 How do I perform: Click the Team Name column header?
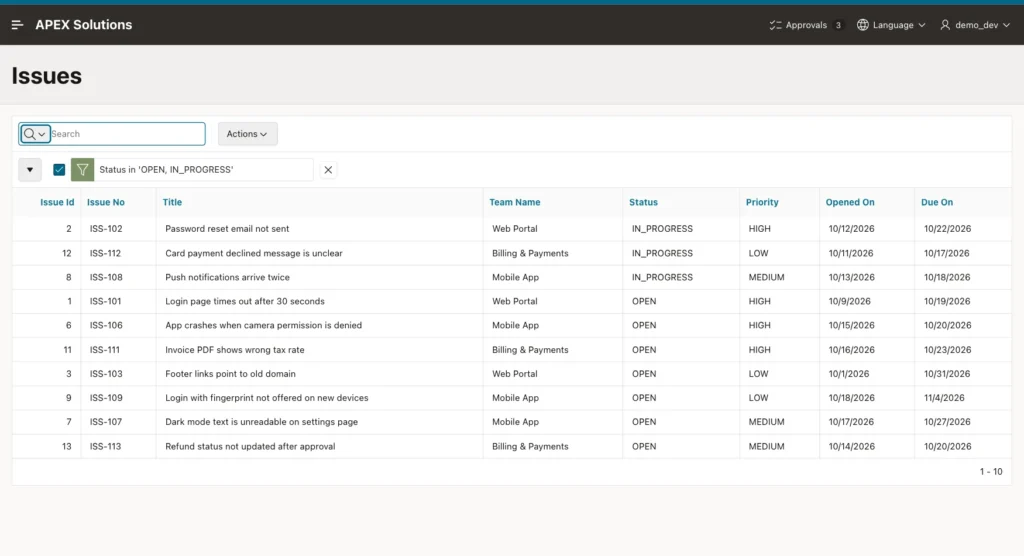tap(515, 203)
